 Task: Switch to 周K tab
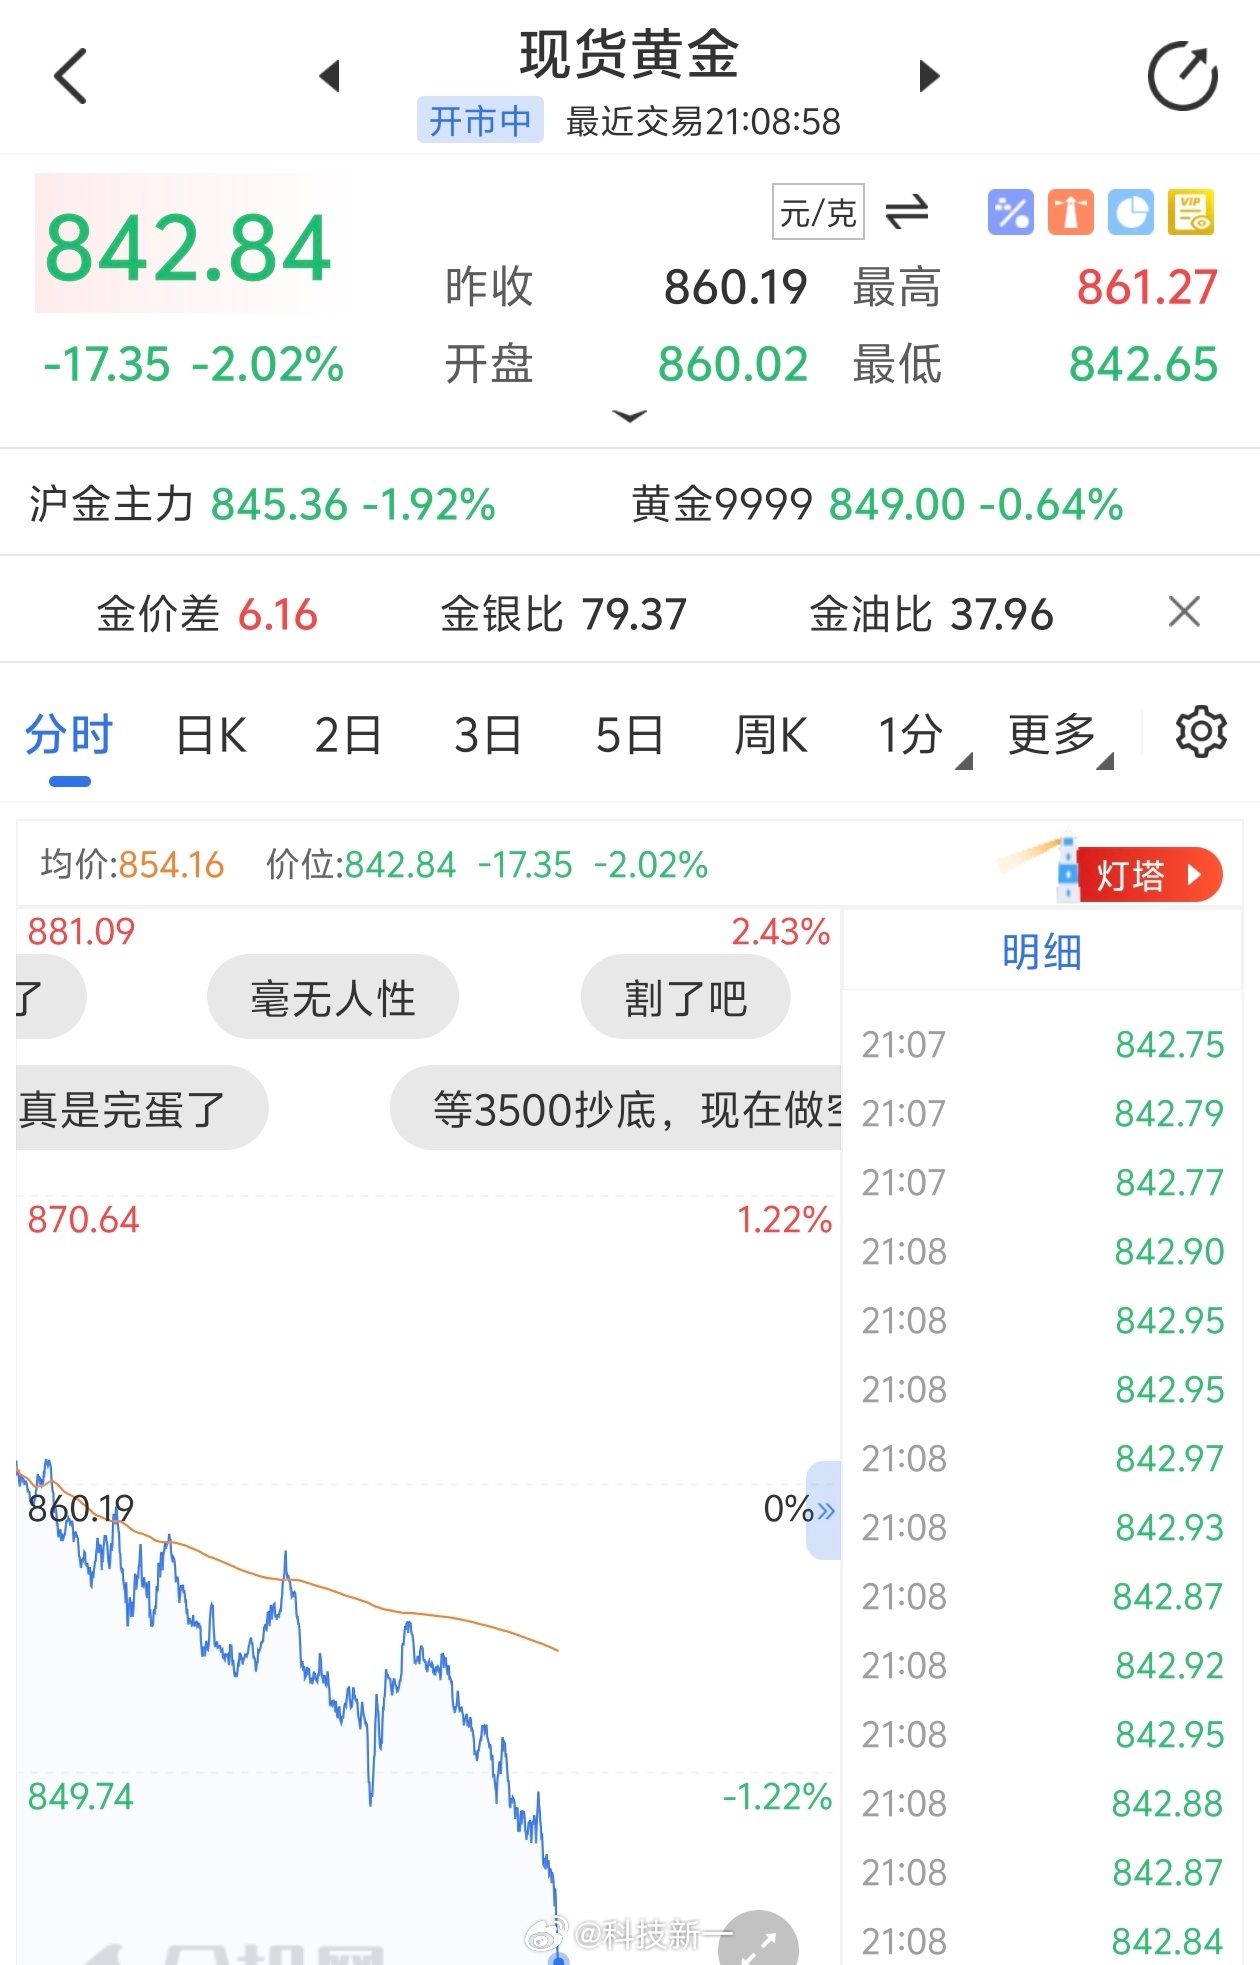770,736
